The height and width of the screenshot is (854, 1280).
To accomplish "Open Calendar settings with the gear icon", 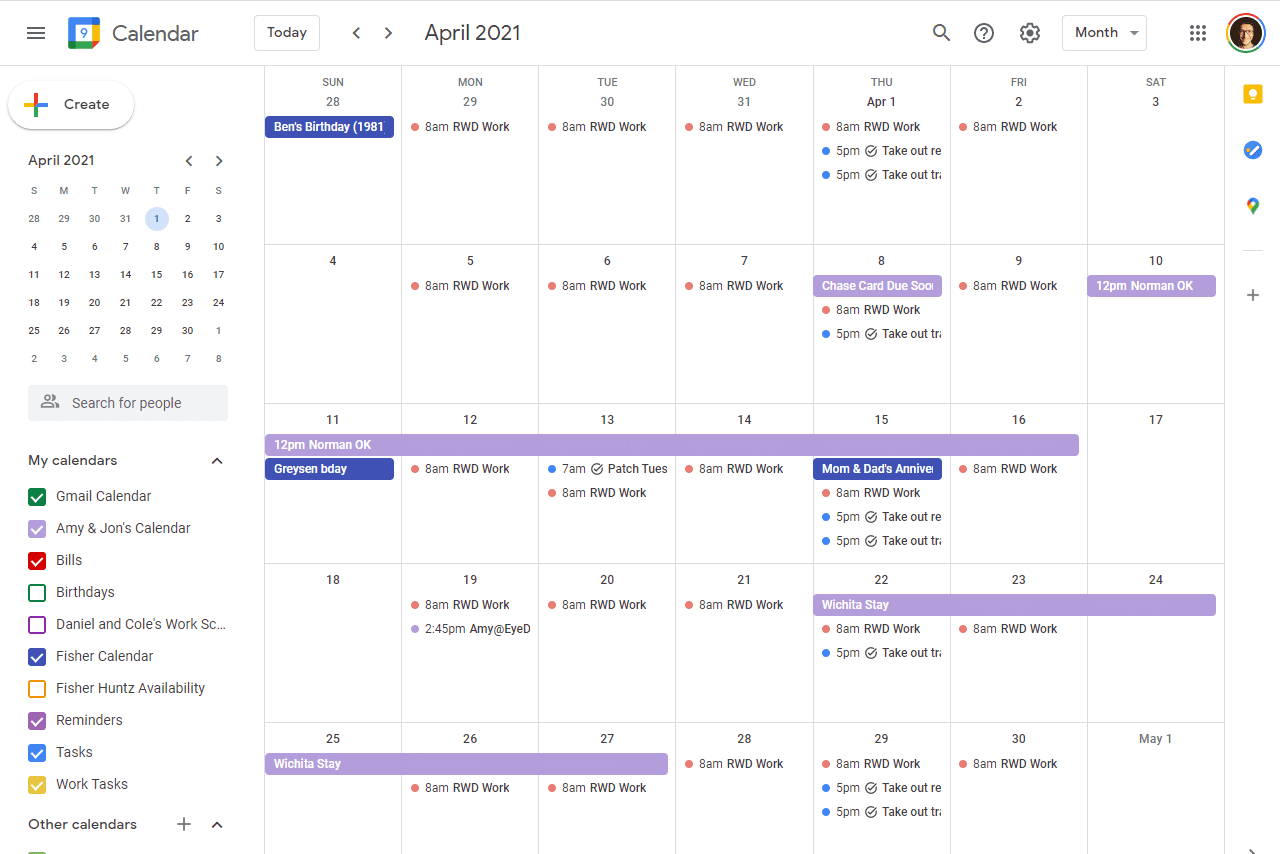I will pos(1030,32).
